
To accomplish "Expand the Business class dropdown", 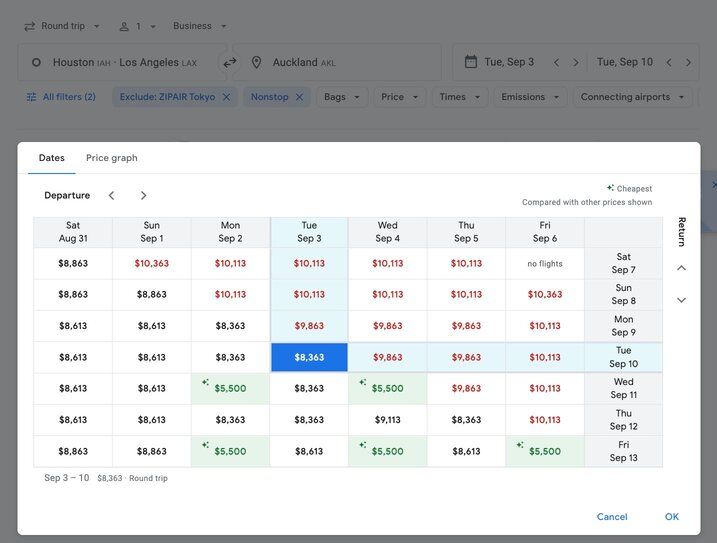I will pos(200,26).
